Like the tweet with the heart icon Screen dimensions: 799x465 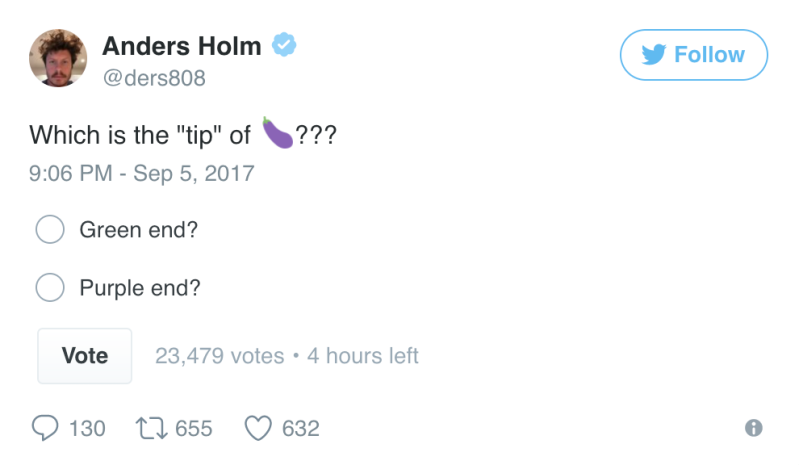tap(258, 428)
